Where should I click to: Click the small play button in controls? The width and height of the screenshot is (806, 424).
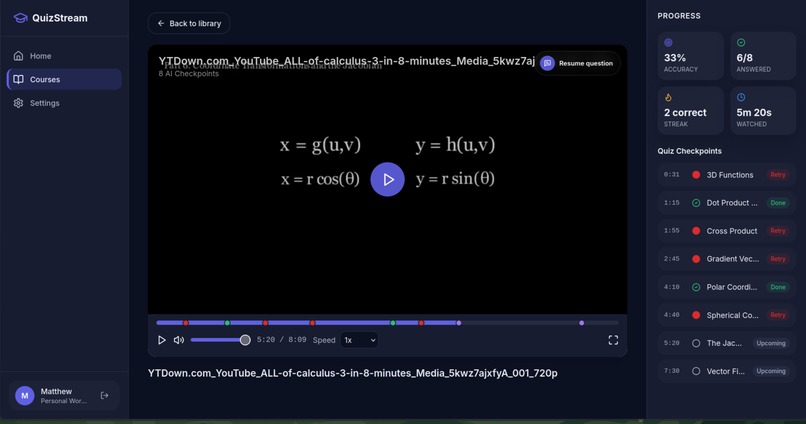(x=161, y=340)
